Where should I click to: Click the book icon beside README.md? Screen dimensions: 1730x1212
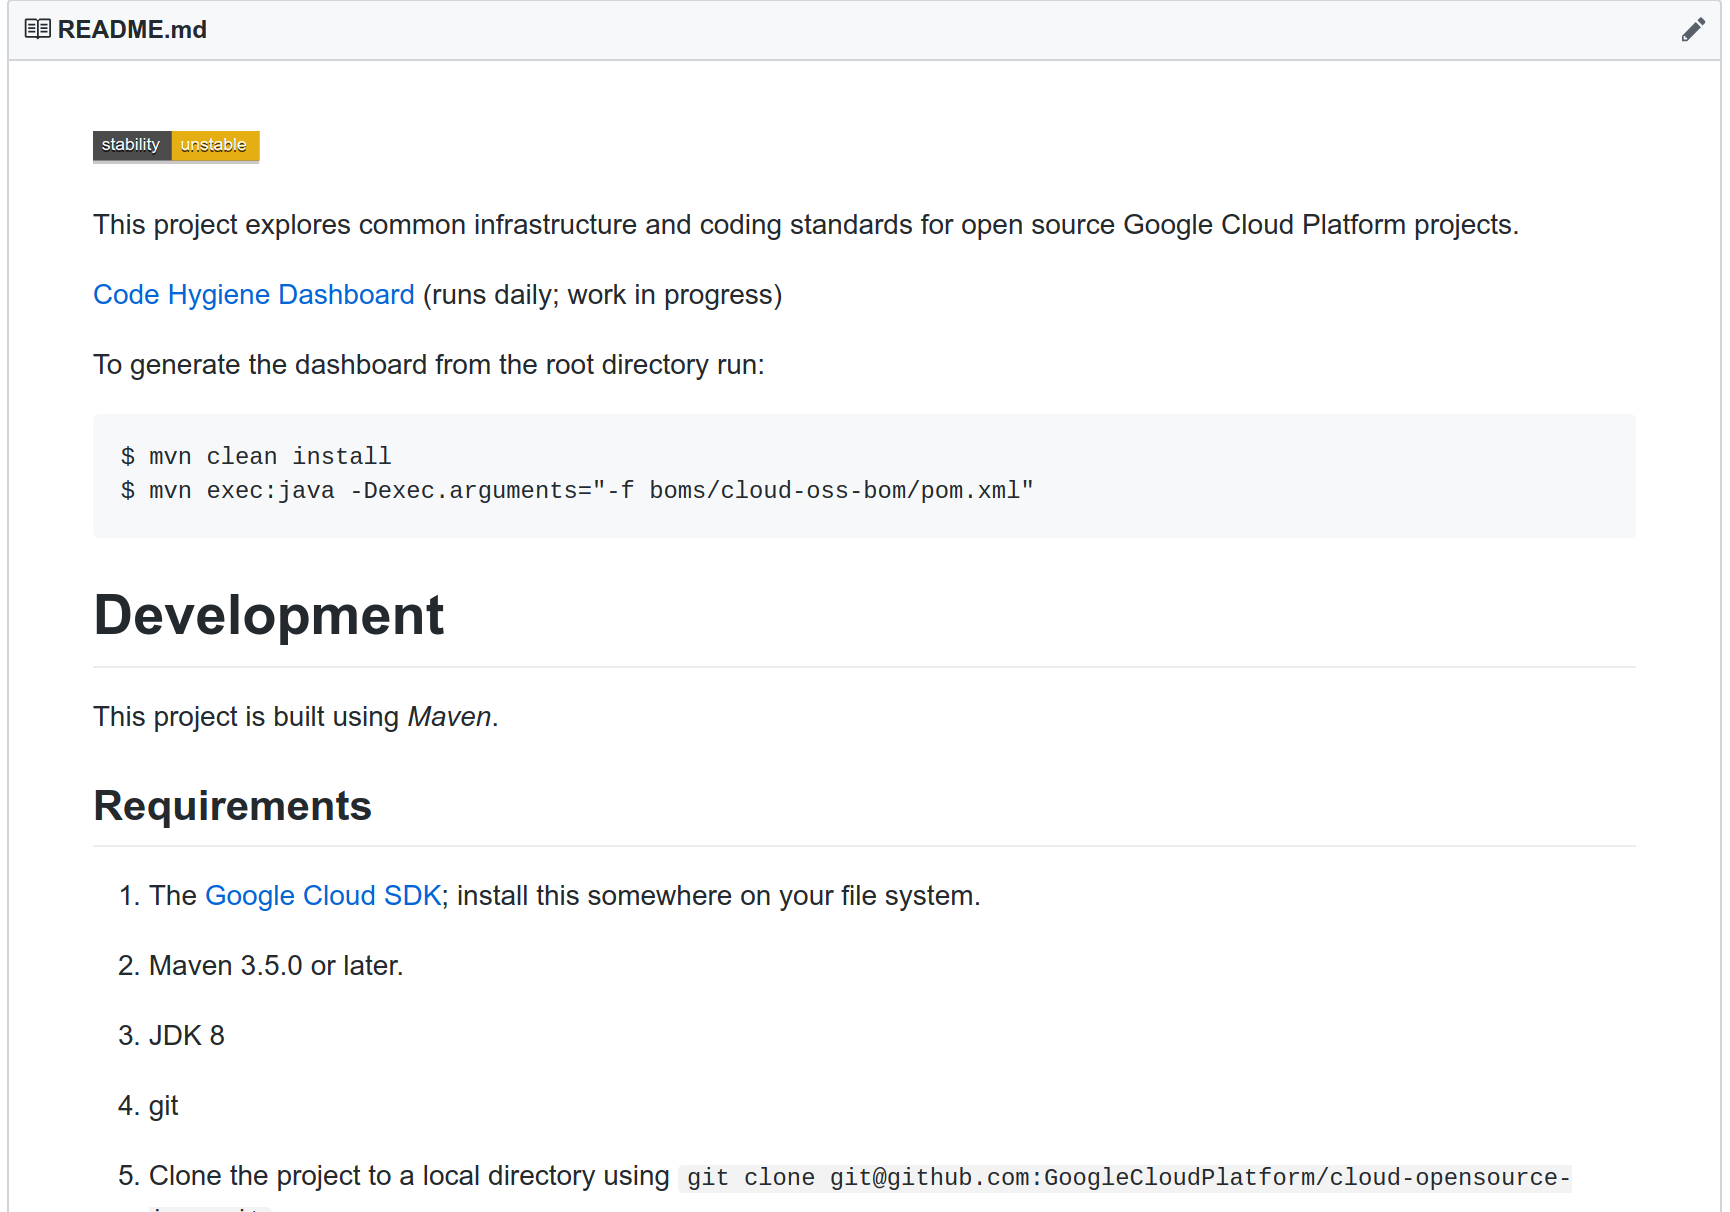(37, 29)
